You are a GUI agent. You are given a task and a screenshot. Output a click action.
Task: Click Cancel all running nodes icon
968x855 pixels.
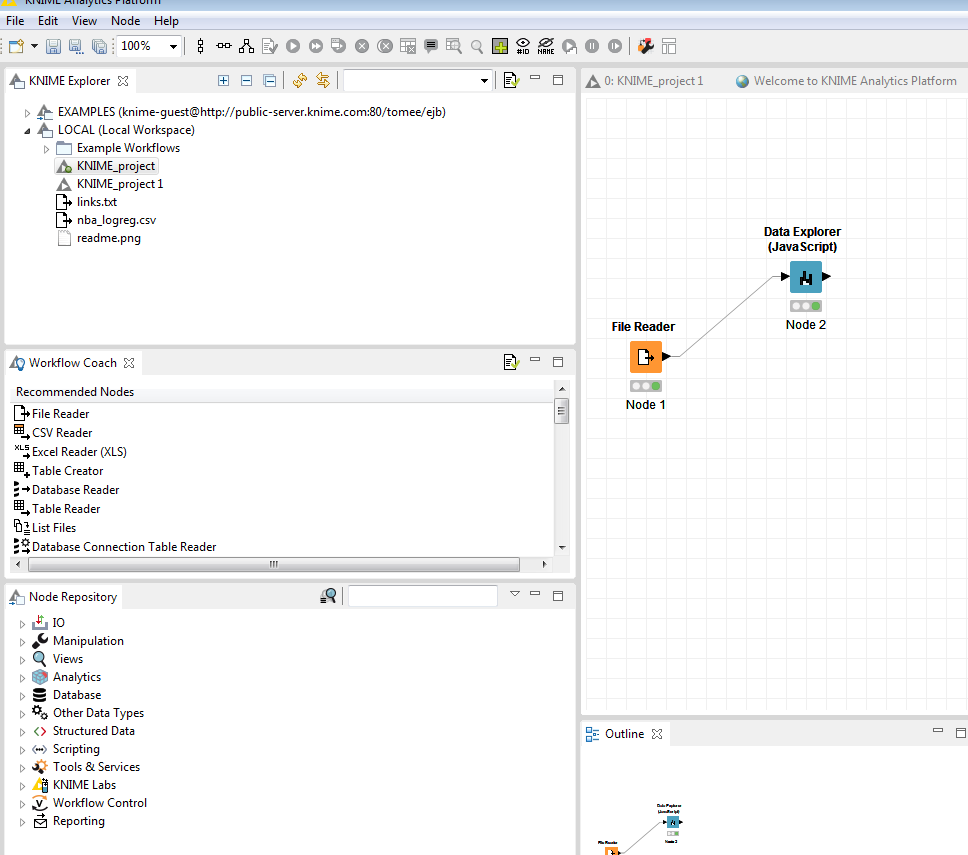pos(385,46)
